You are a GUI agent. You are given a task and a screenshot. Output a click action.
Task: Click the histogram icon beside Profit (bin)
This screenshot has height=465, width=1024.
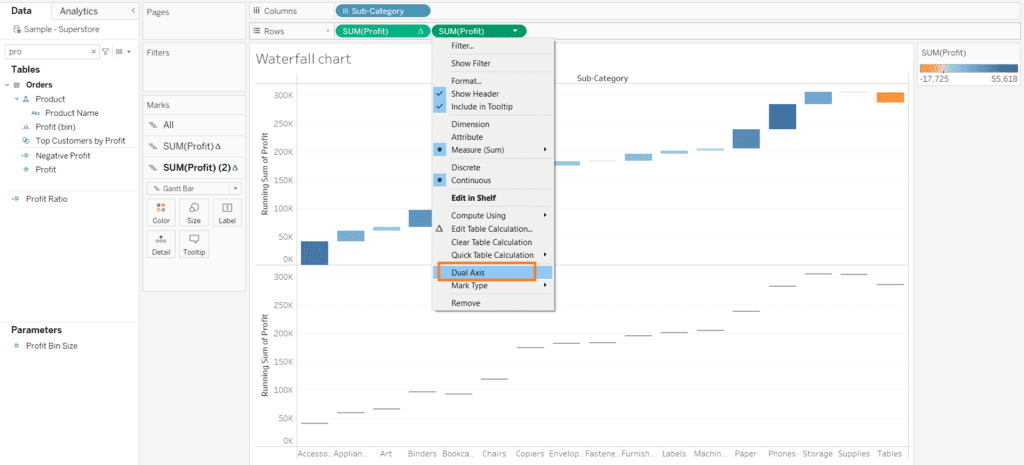click(26, 127)
